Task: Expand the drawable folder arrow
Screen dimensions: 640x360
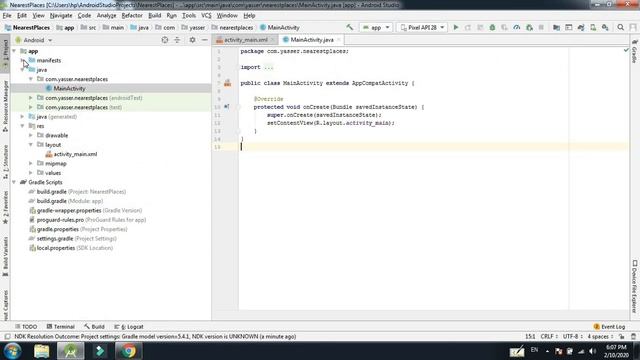Action: pos(31,136)
